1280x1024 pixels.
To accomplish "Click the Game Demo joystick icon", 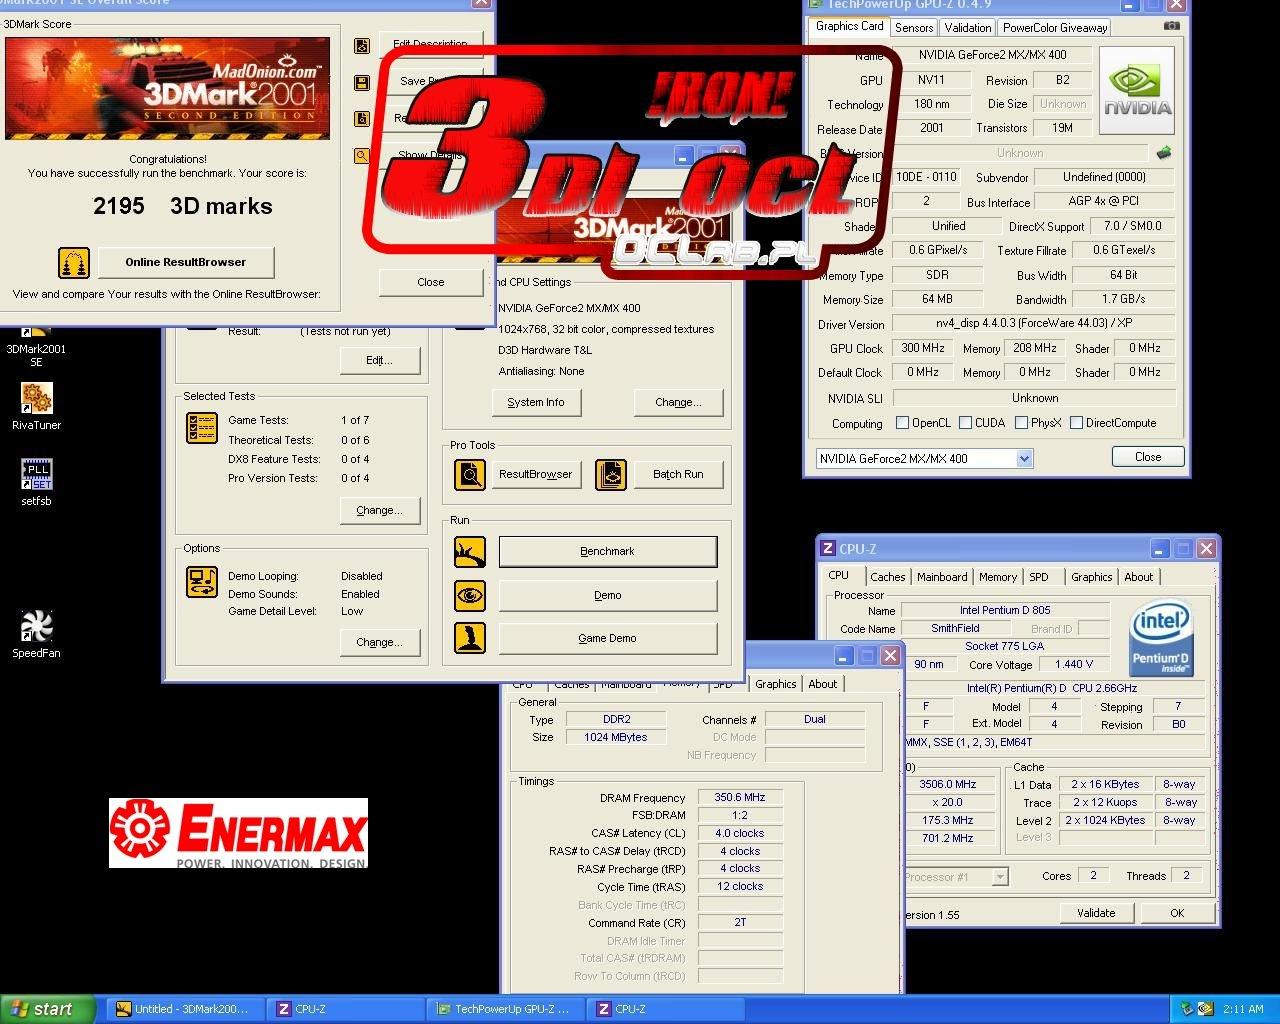I will tap(470, 638).
